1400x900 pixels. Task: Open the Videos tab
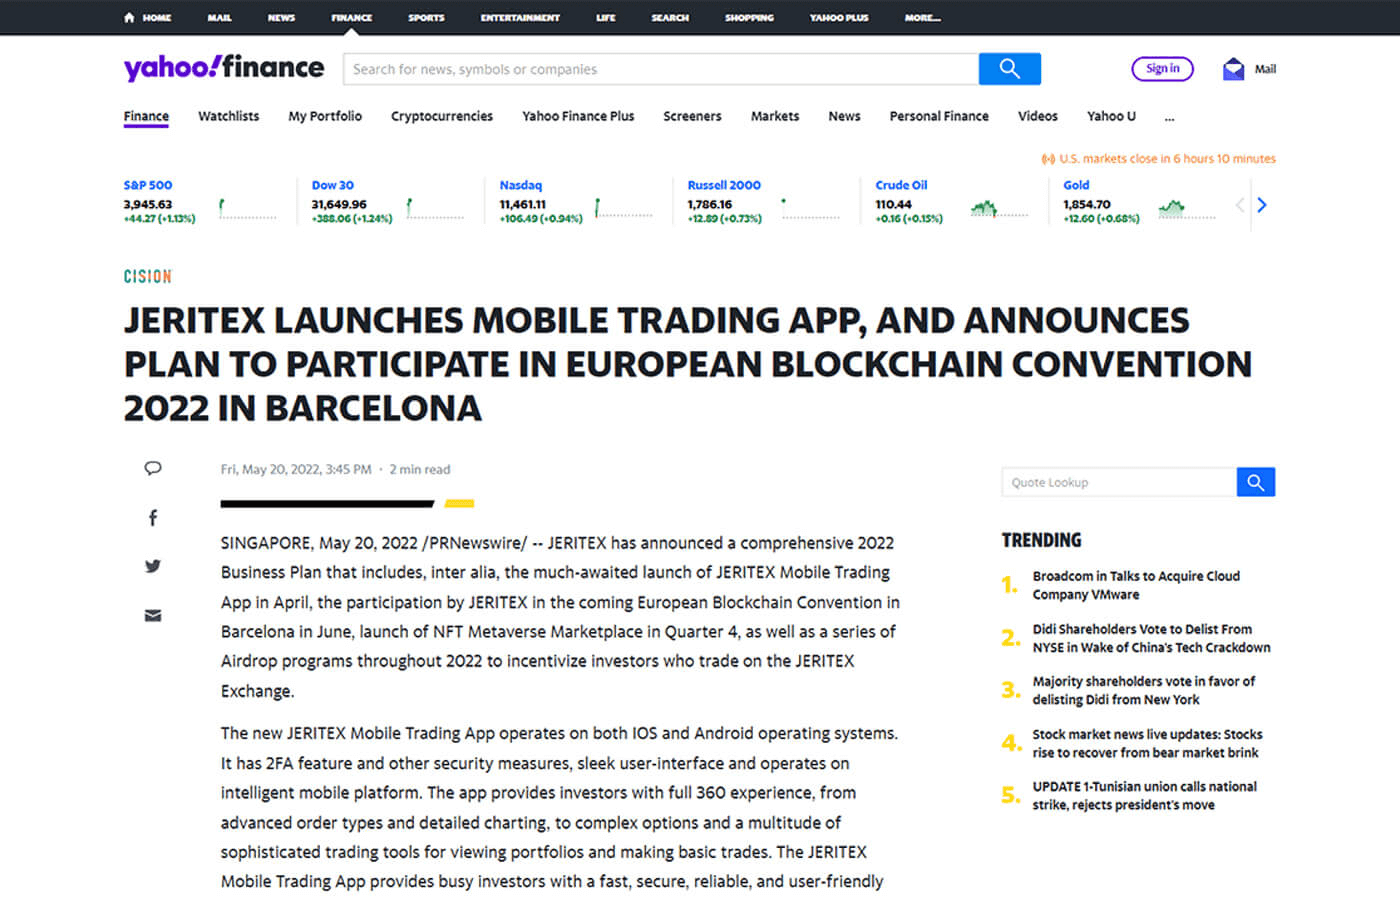coord(1038,116)
